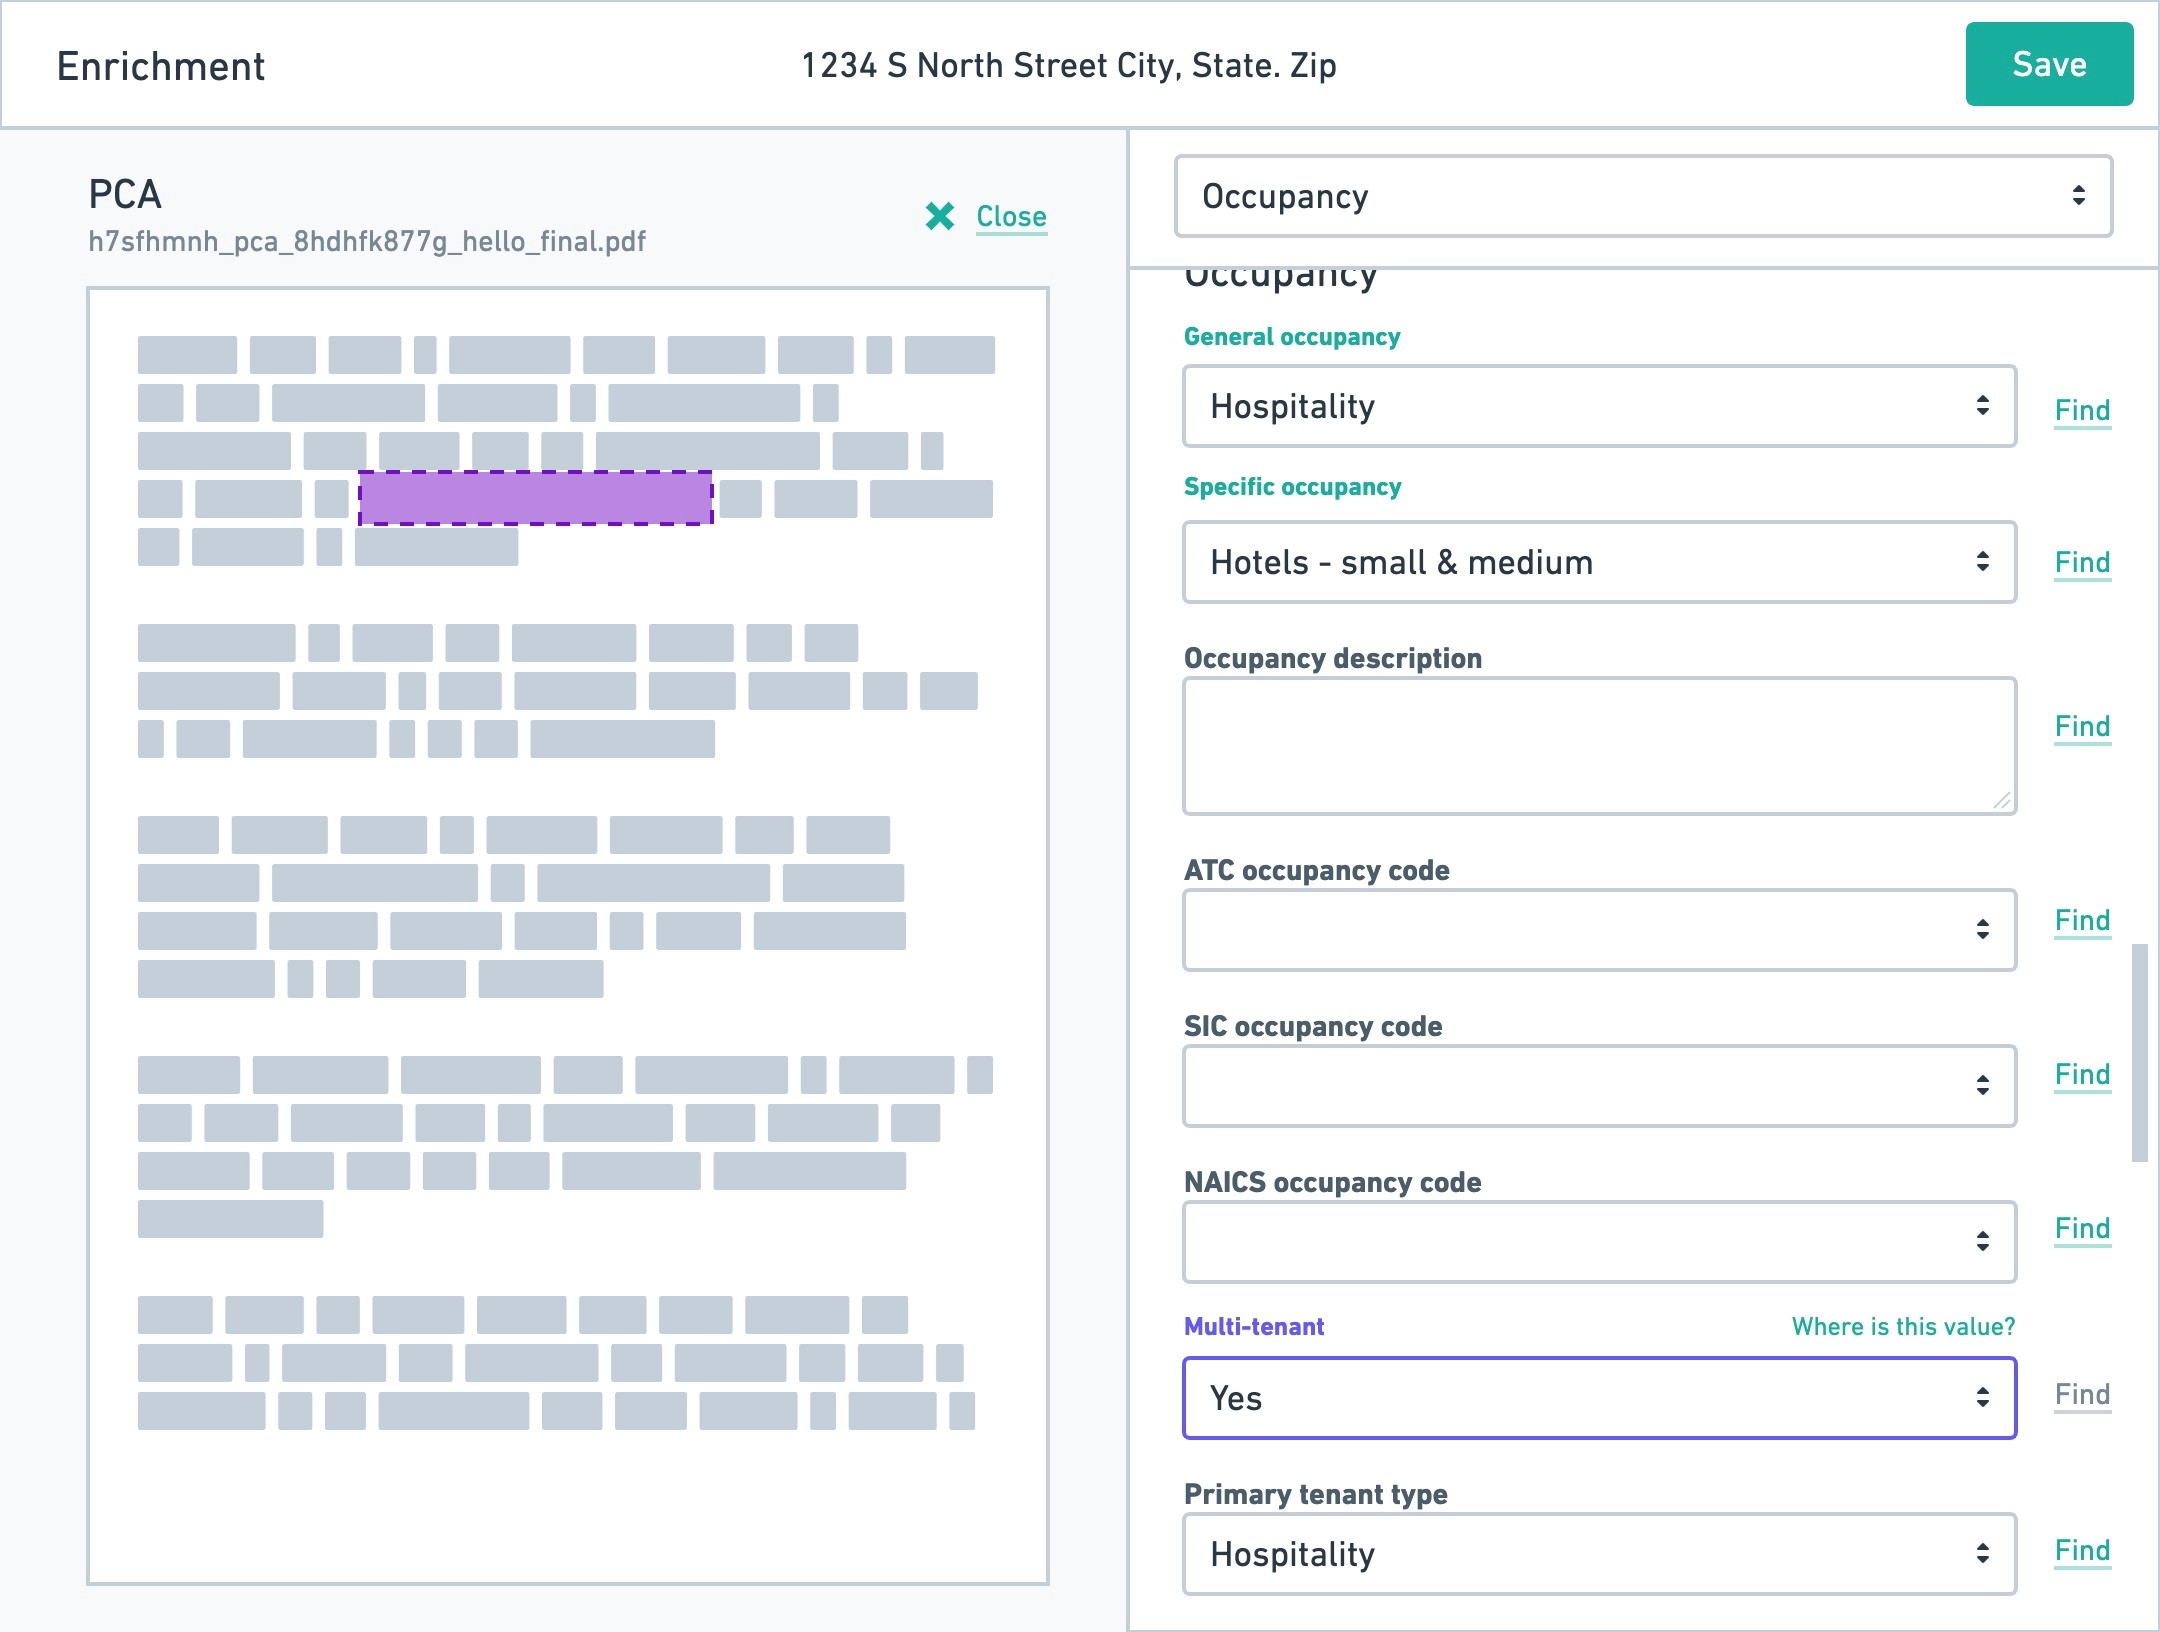This screenshot has height=1632, width=2160.
Task: Click into Occupancy description text area
Action: tap(1598, 746)
